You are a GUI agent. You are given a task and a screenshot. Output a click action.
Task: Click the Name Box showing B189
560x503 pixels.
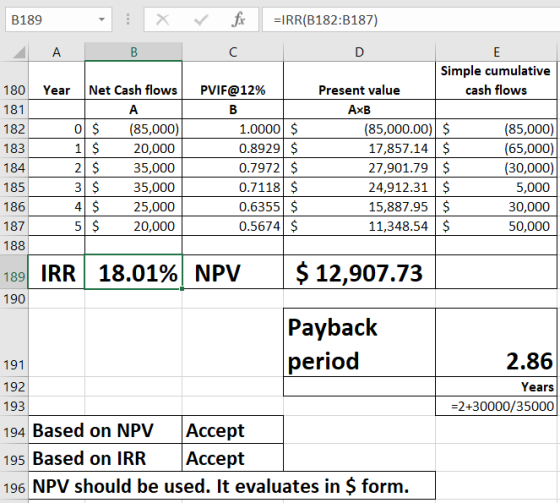click(58, 20)
